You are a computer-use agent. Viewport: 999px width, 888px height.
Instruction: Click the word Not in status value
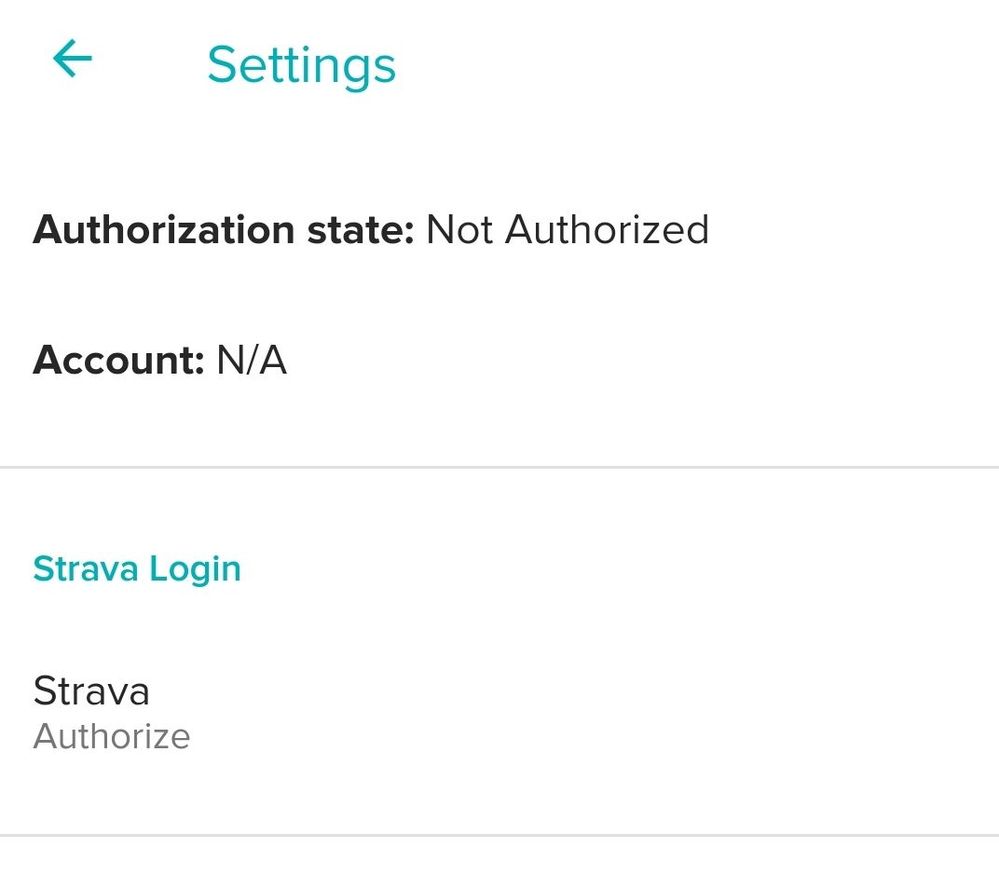pyautogui.click(x=460, y=230)
